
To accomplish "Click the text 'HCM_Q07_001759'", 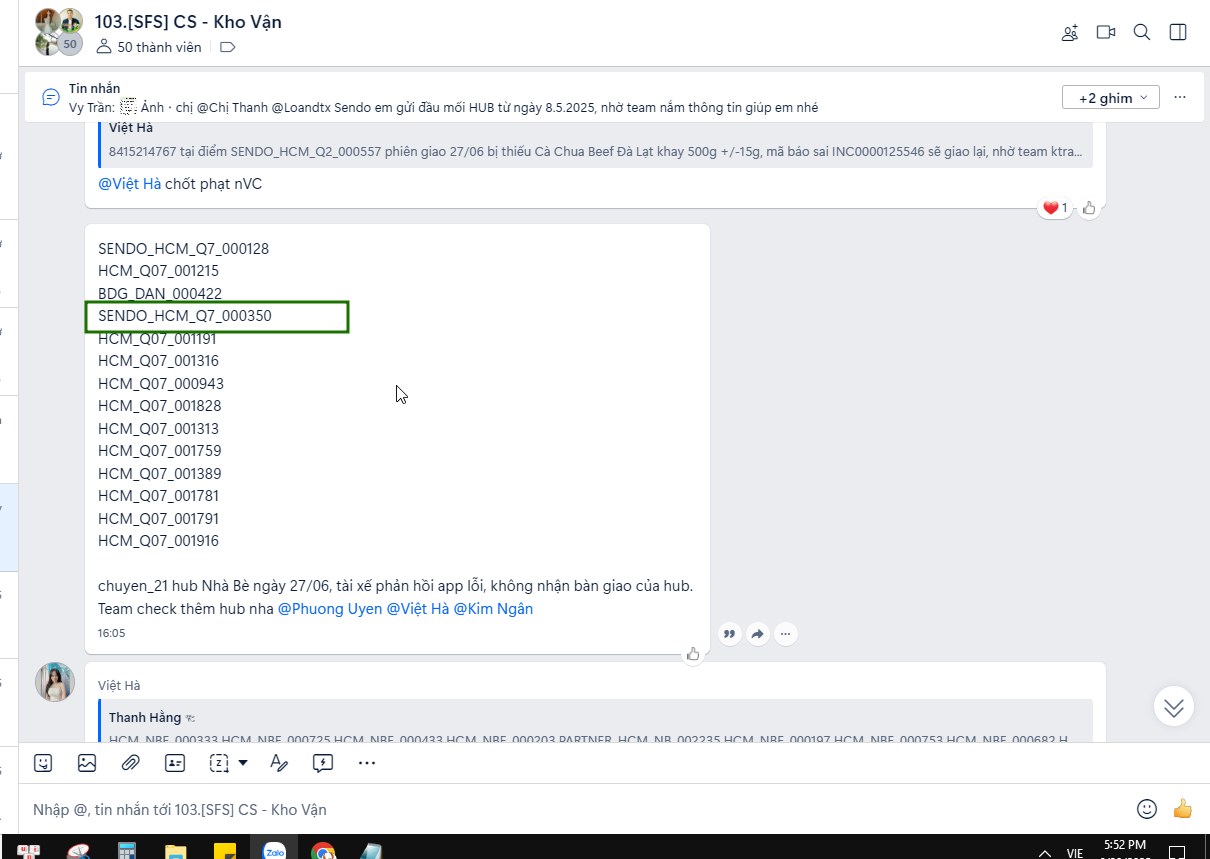I will pos(160,451).
